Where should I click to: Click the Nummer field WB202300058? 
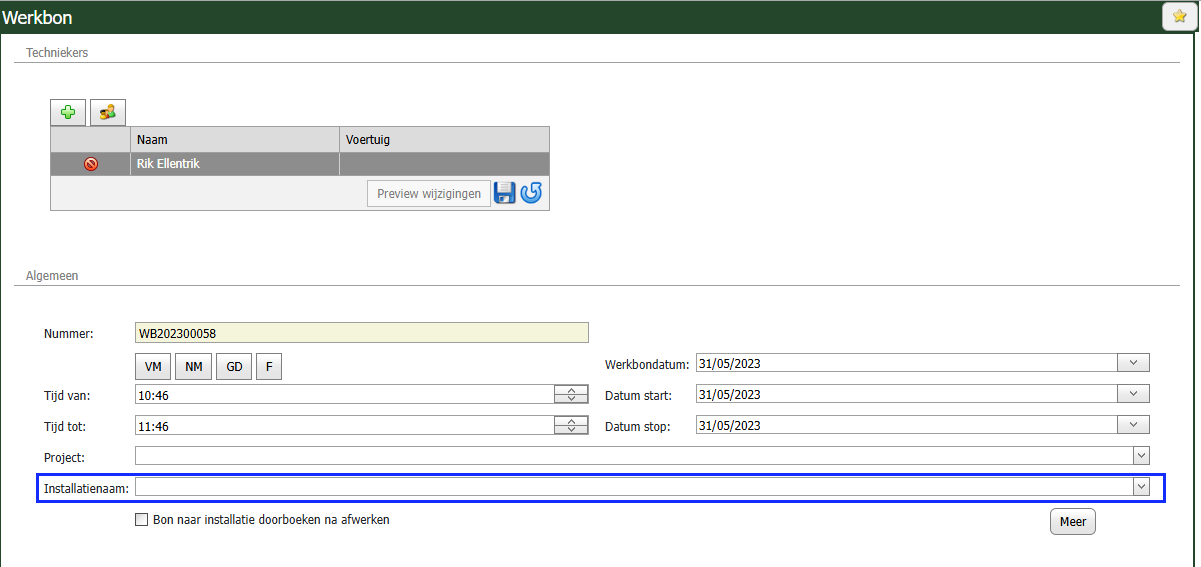362,333
